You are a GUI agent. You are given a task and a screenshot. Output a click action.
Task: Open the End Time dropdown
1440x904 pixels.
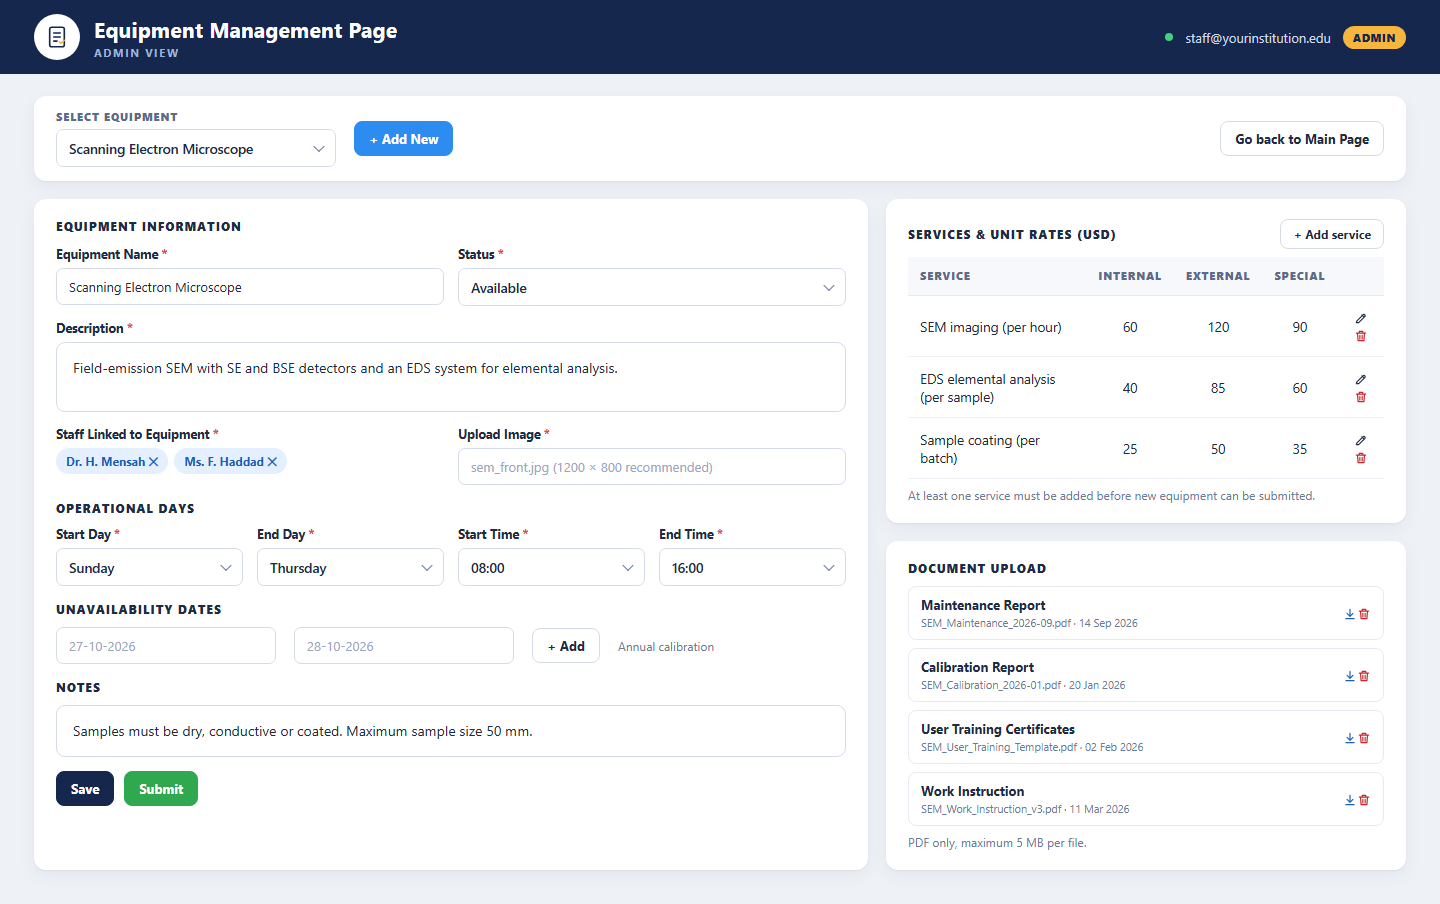click(752, 567)
